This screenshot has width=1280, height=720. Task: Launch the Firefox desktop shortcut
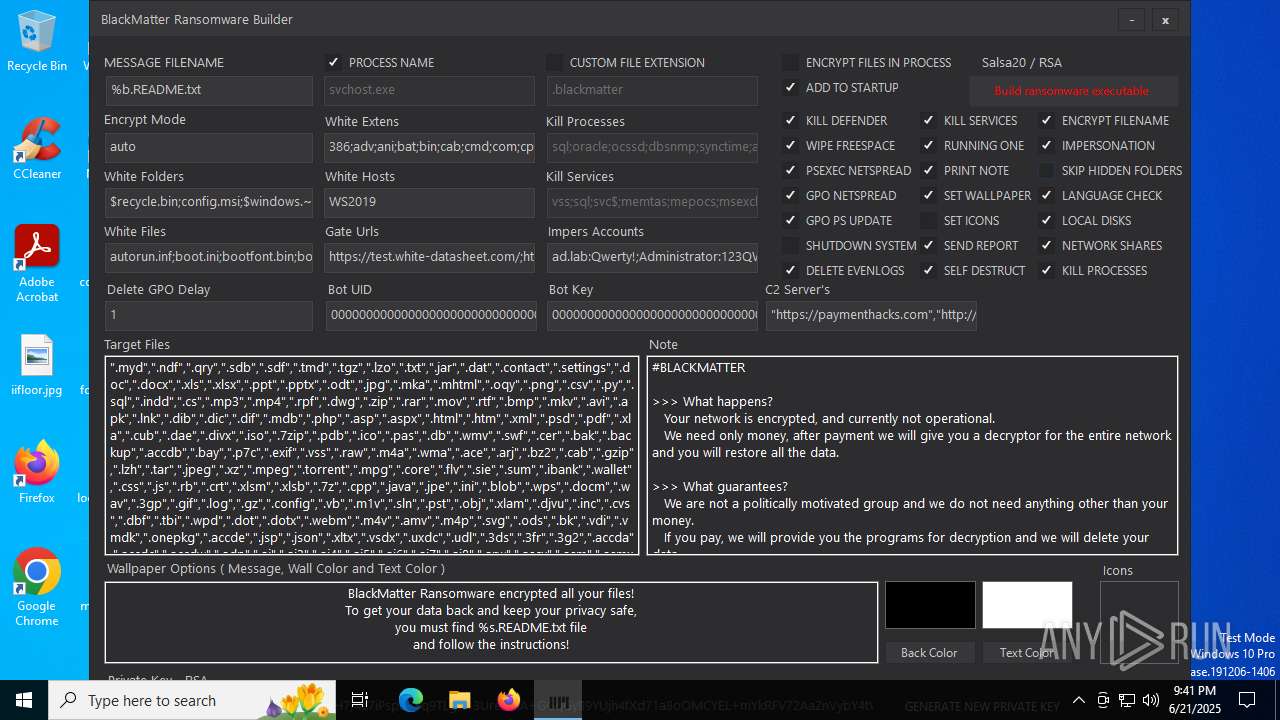(x=37, y=472)
